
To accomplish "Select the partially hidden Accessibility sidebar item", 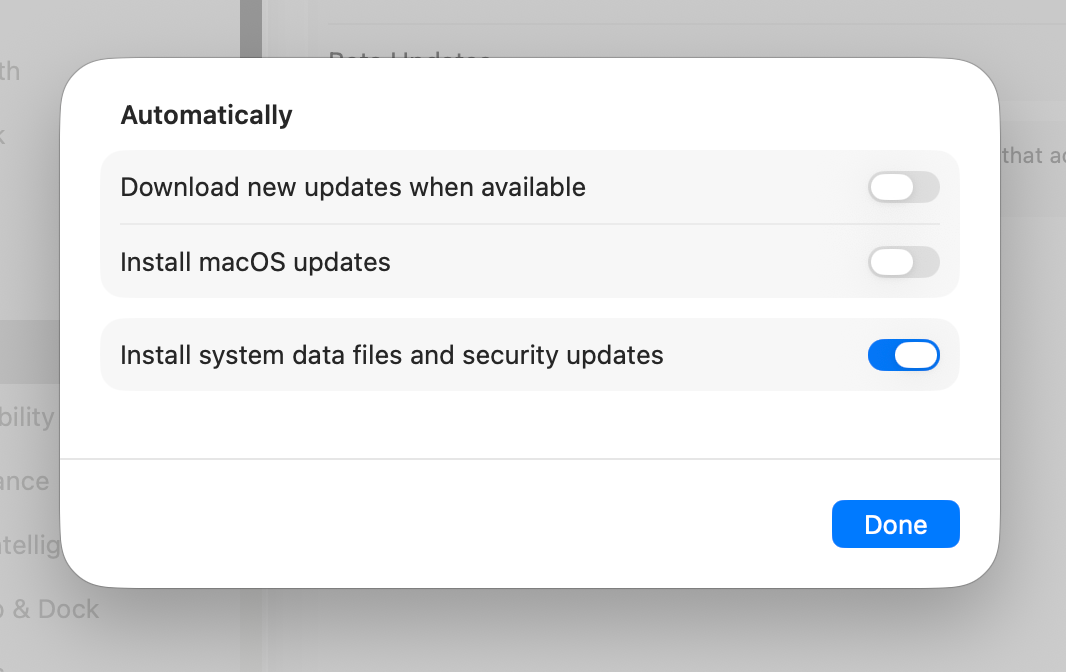I will pyautogui.click(x=28, y=417).
